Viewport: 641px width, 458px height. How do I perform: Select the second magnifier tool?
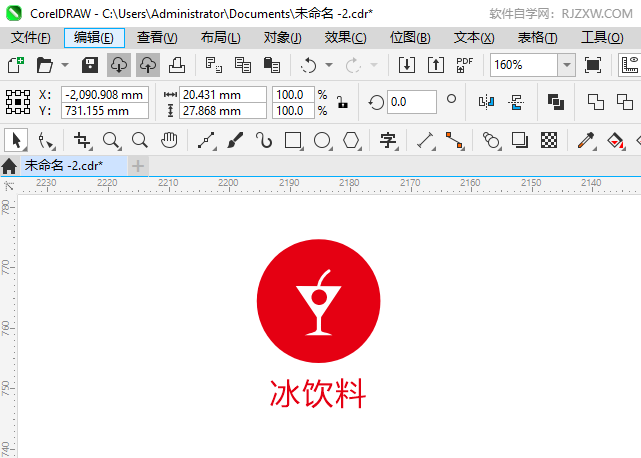140,140
